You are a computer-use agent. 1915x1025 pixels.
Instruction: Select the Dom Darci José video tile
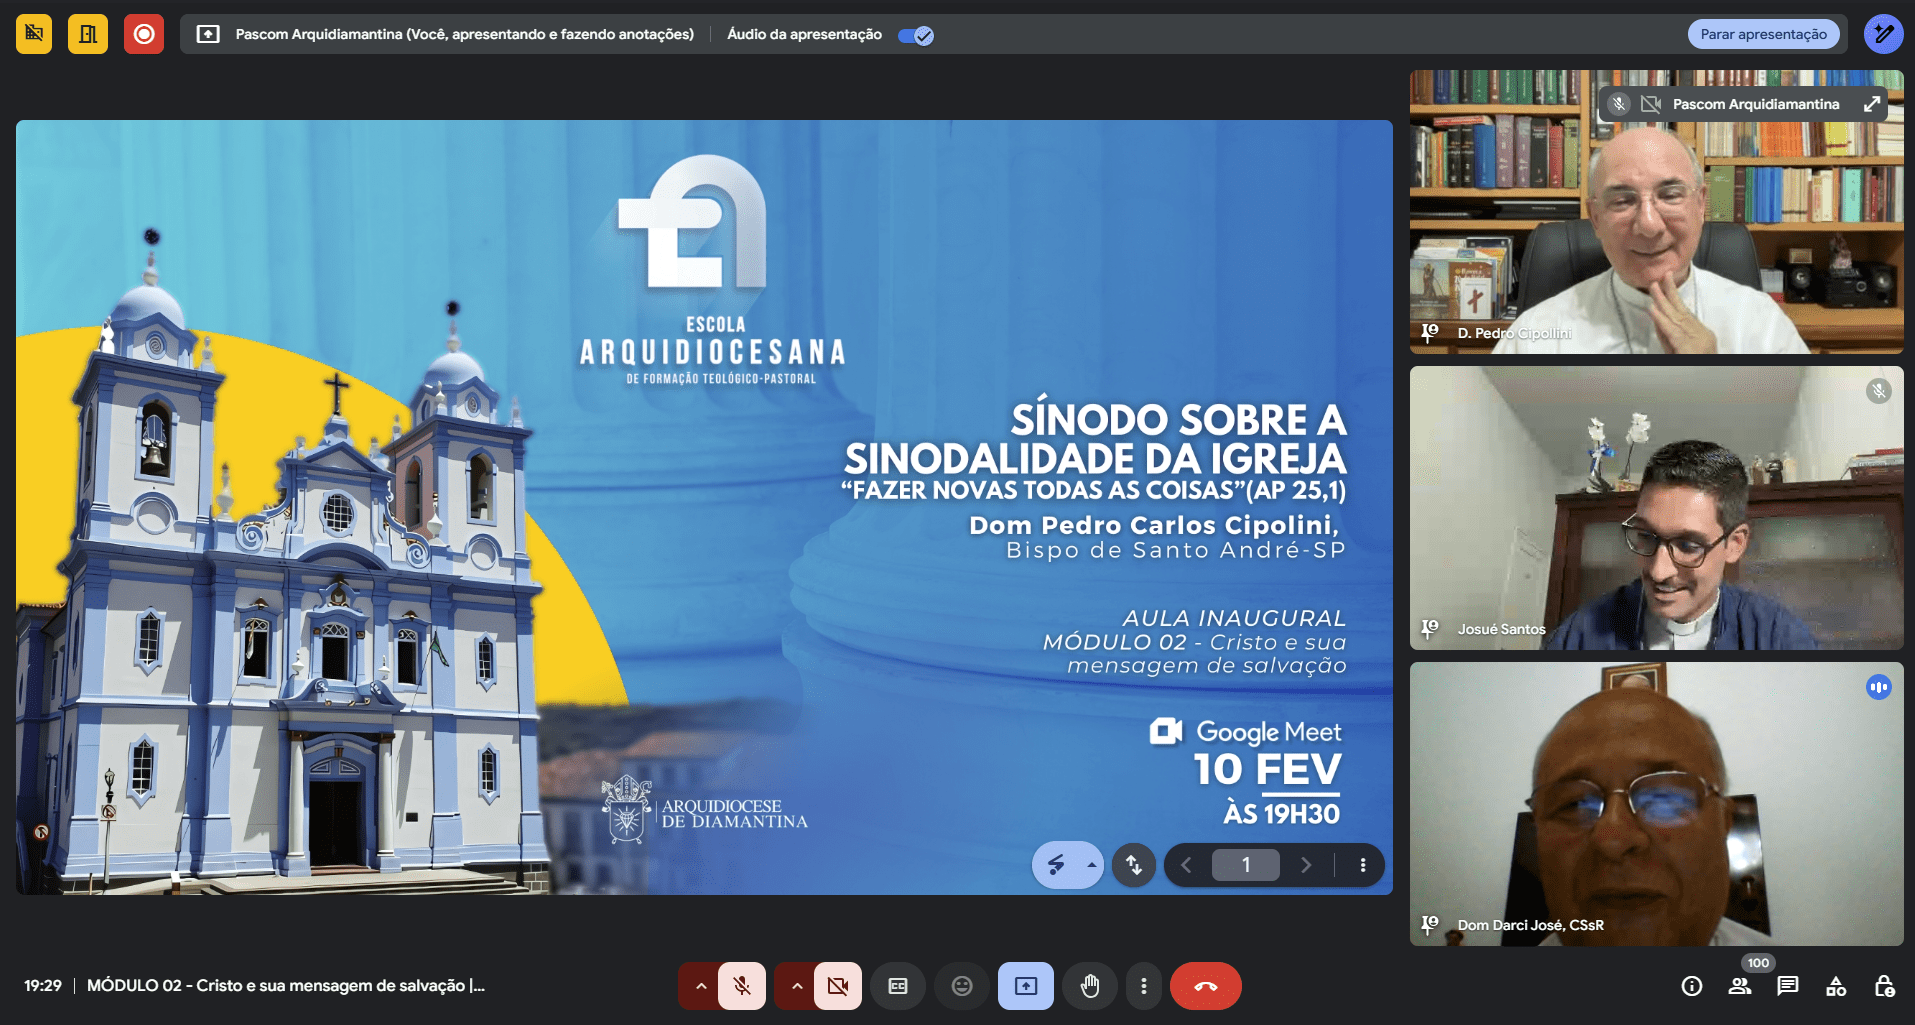(1656, 804)
